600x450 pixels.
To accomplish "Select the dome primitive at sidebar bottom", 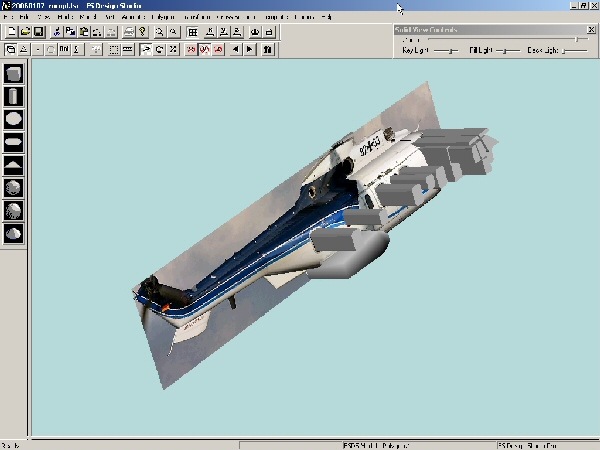I will 14,233.
